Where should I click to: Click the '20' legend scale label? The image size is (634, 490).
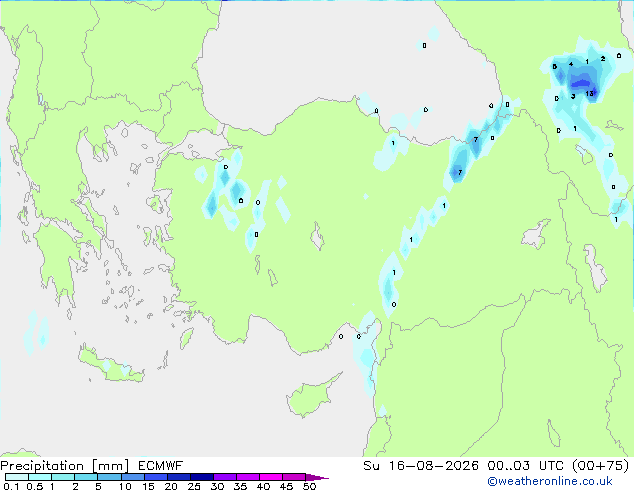[x=171, y=486]
